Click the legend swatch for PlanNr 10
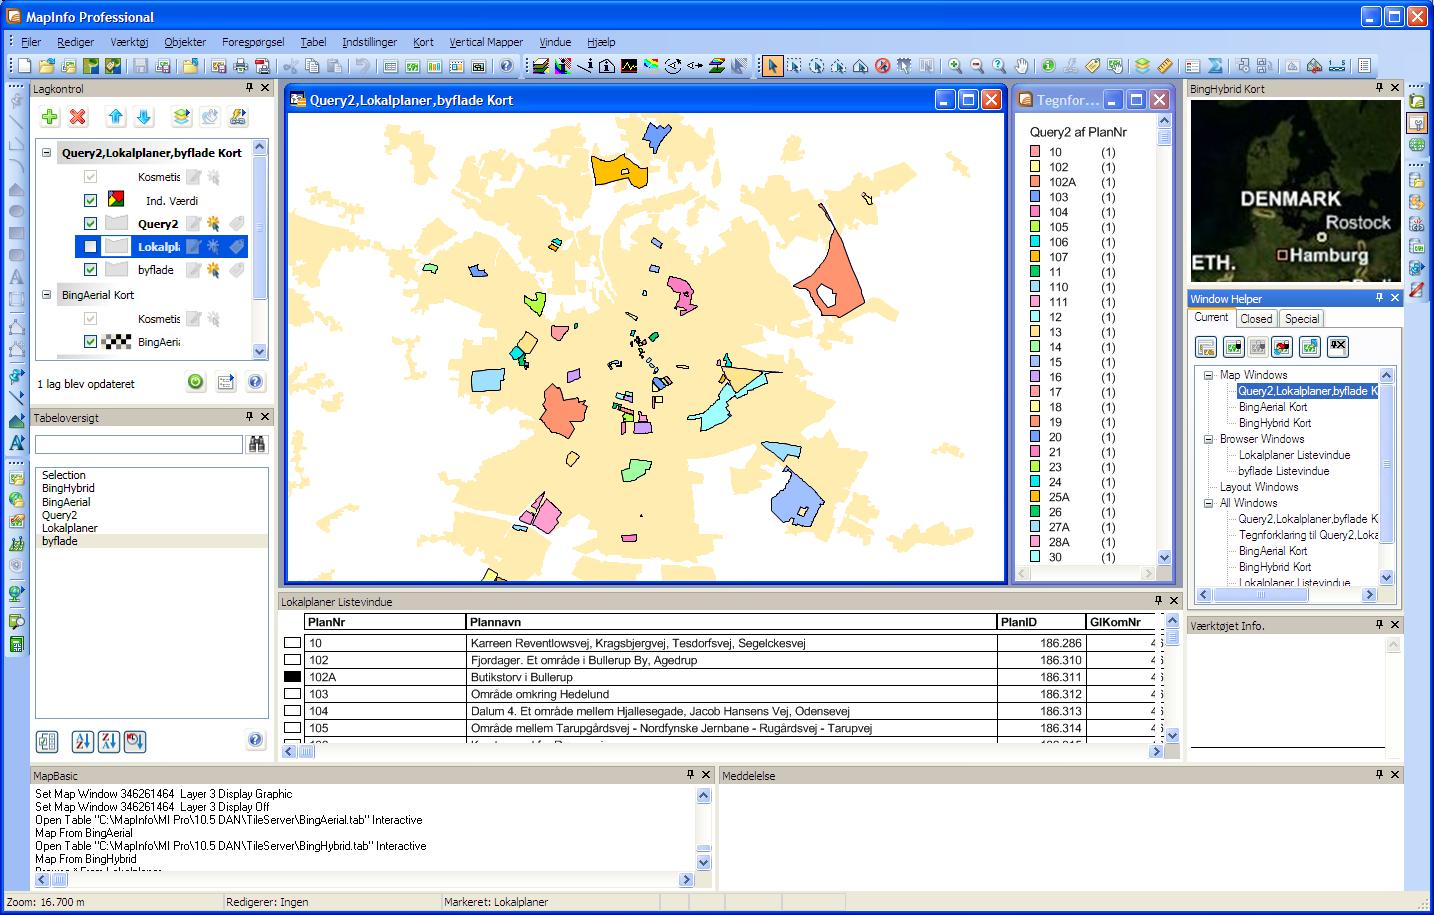 pyautogui.click(x=1035, y=152)
